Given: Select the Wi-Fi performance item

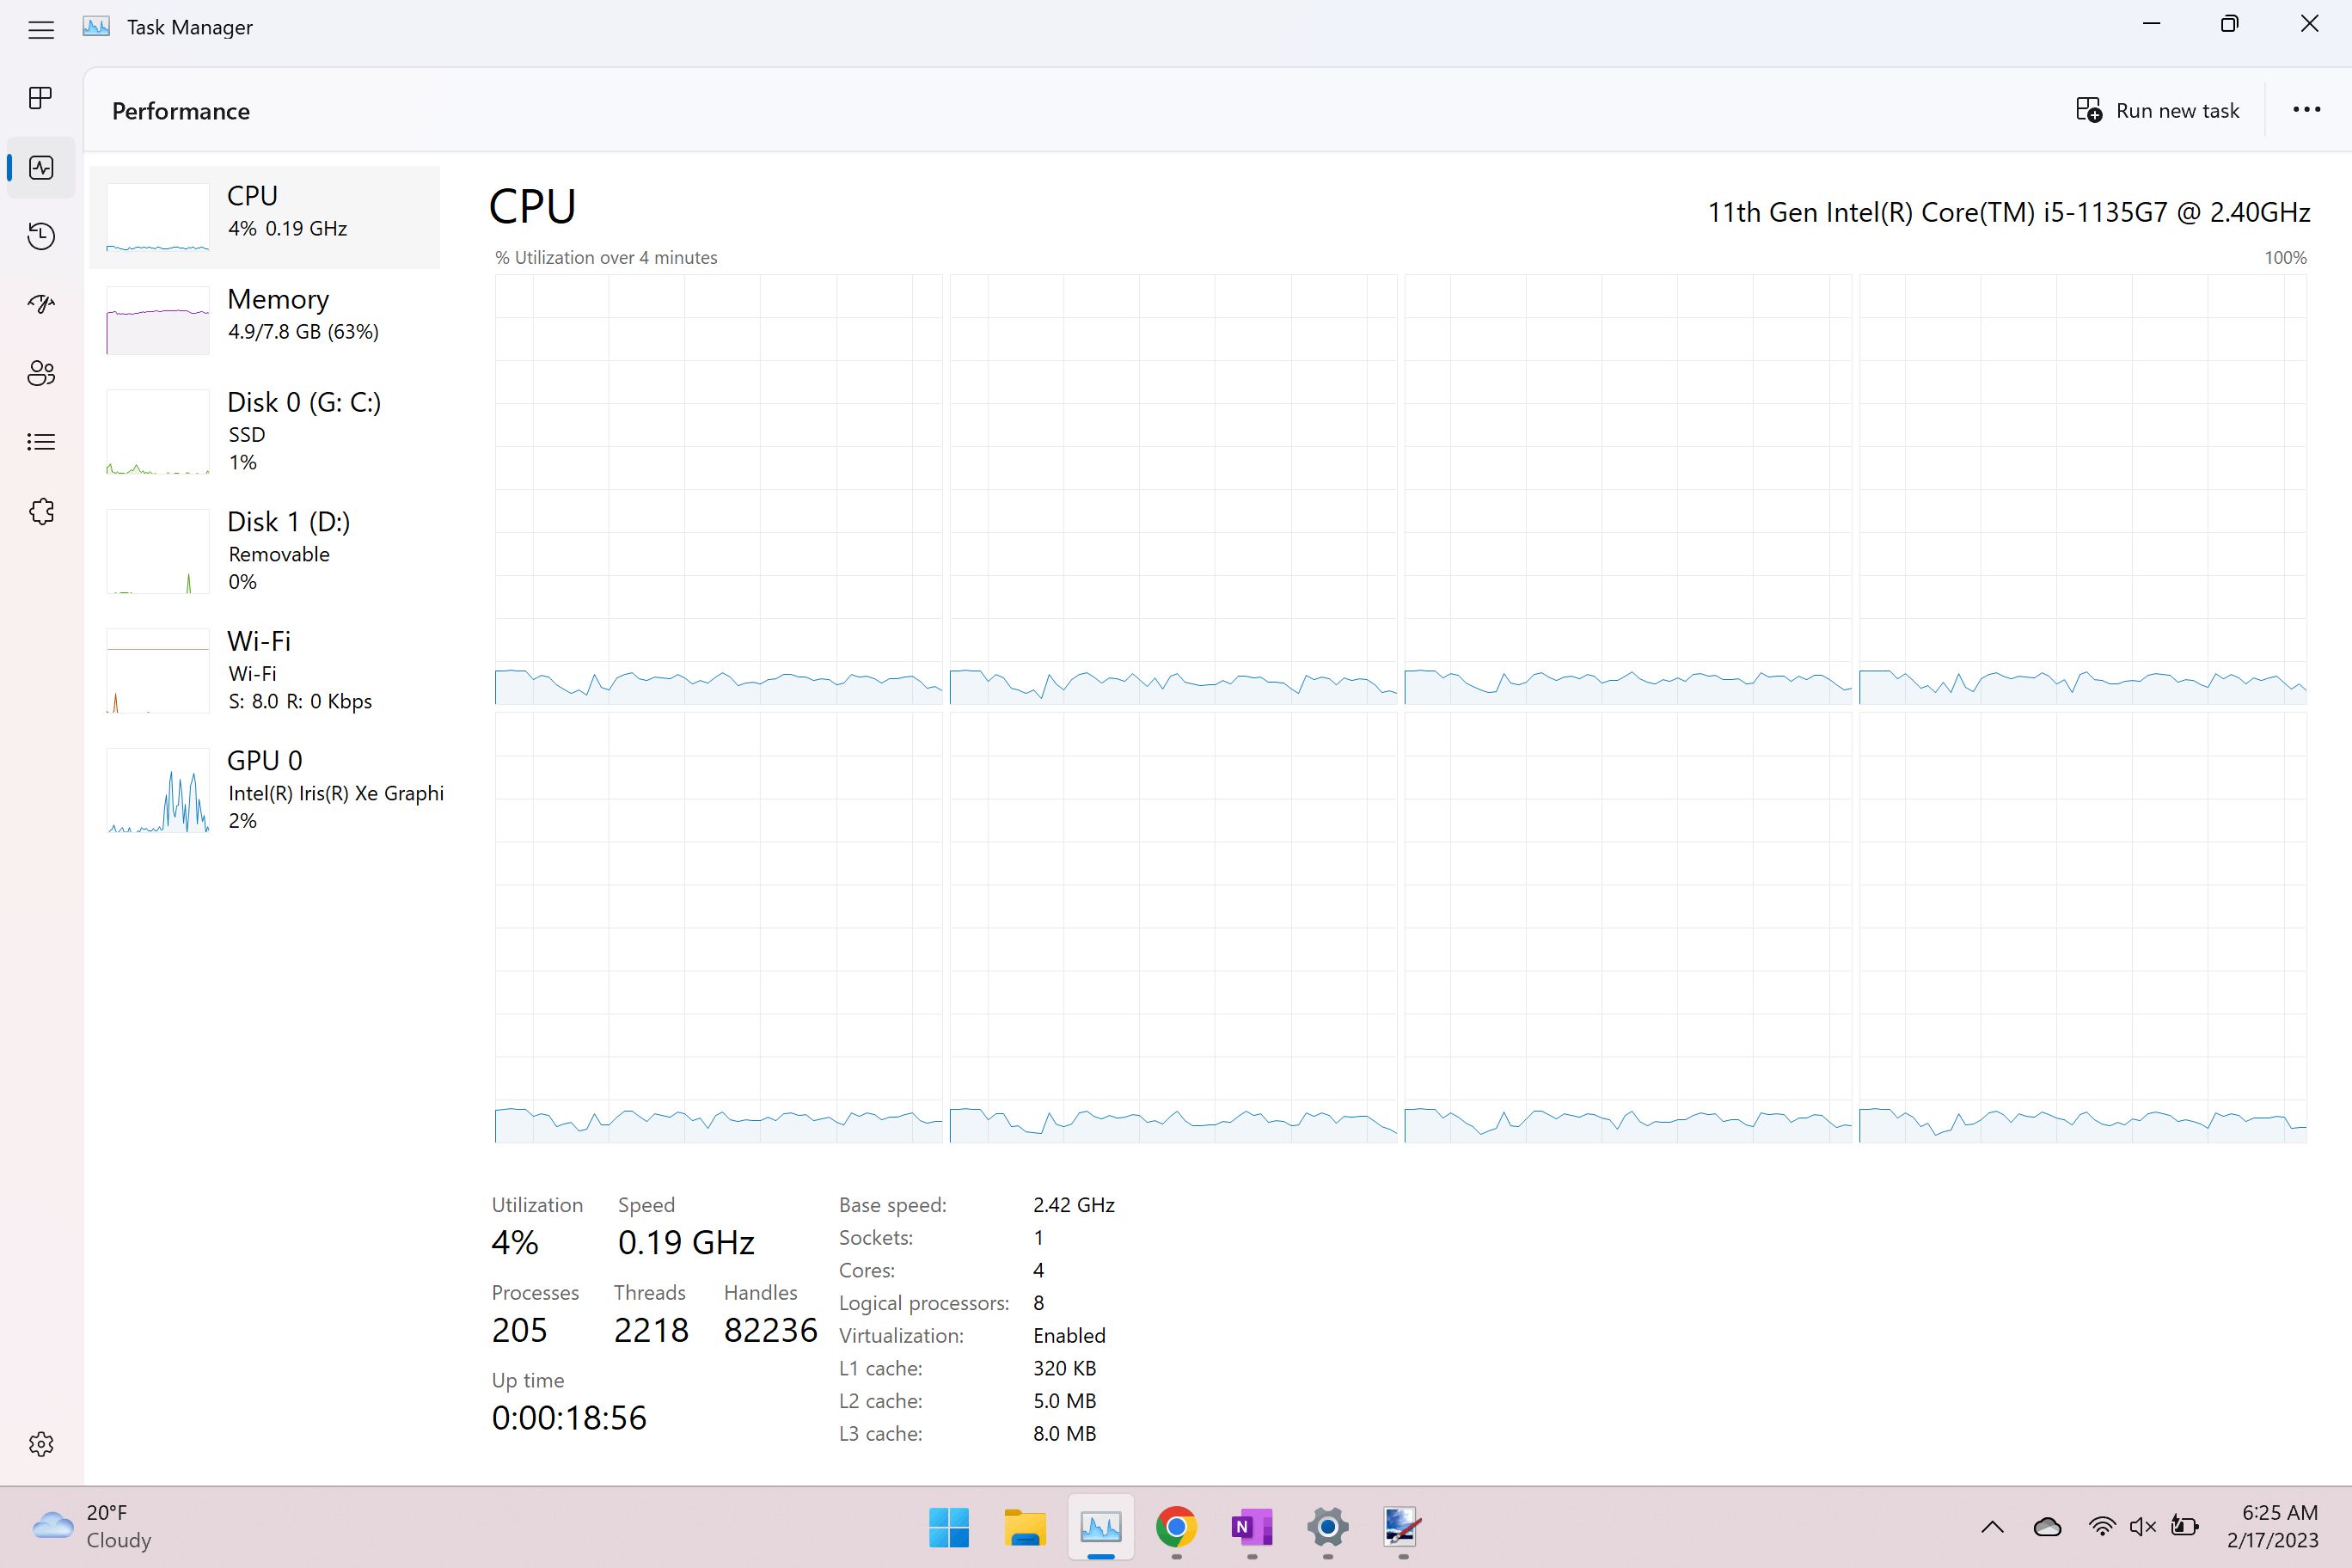Looking at the screenshot, I should point(265,670).
